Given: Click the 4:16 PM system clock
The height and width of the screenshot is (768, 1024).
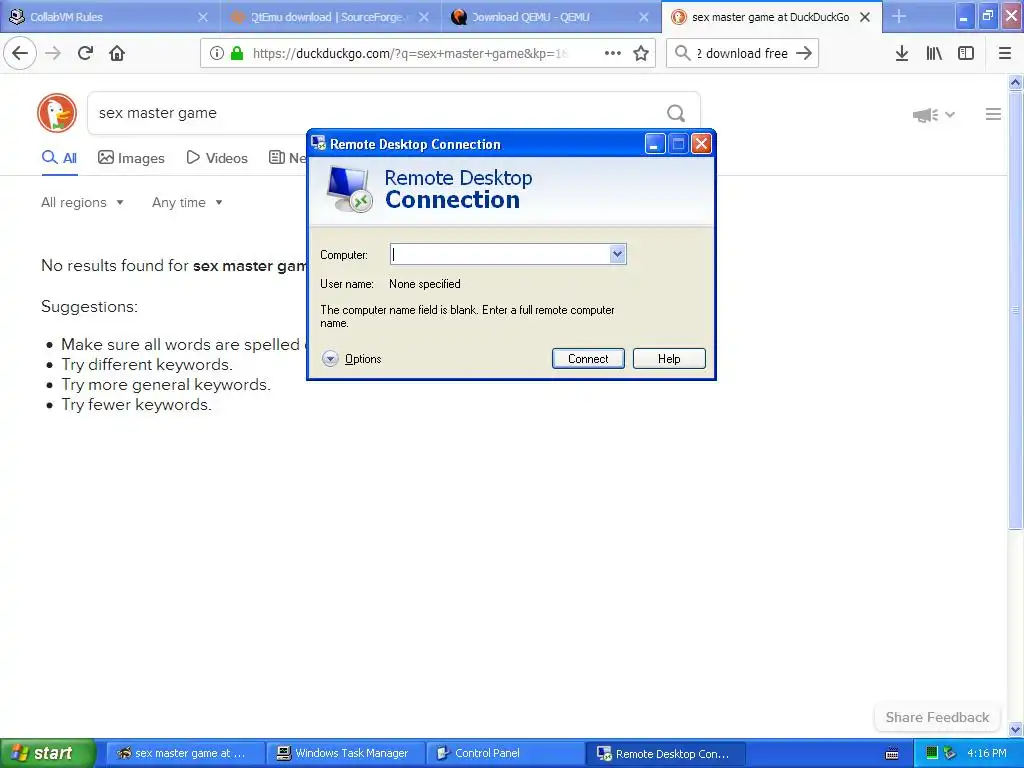Looking at the screenshot, I should point(987,753).
